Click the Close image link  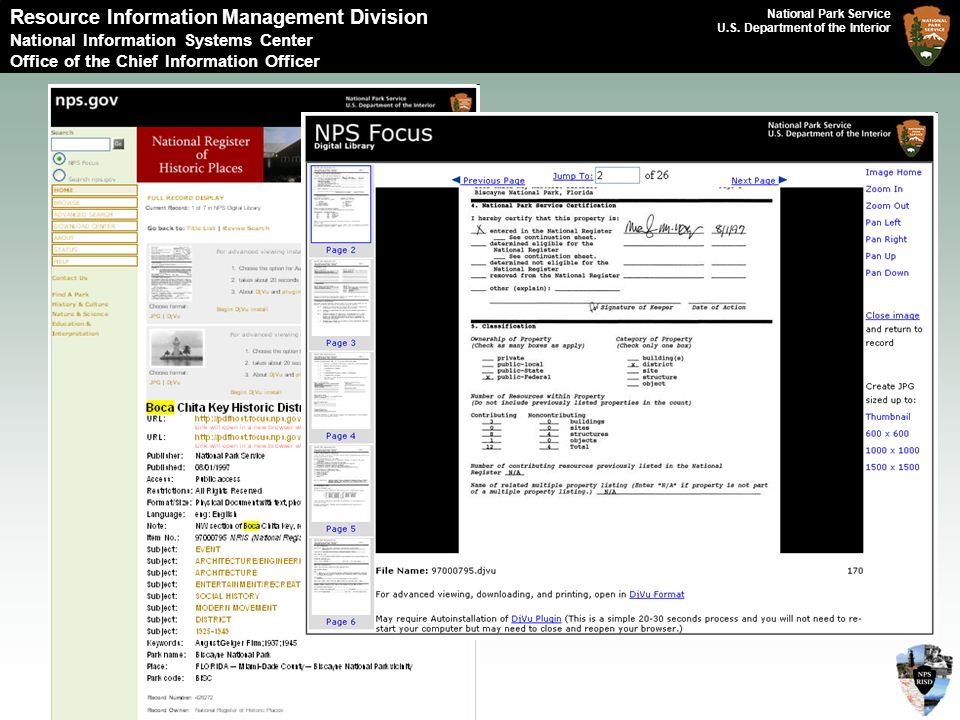(892, 316)
